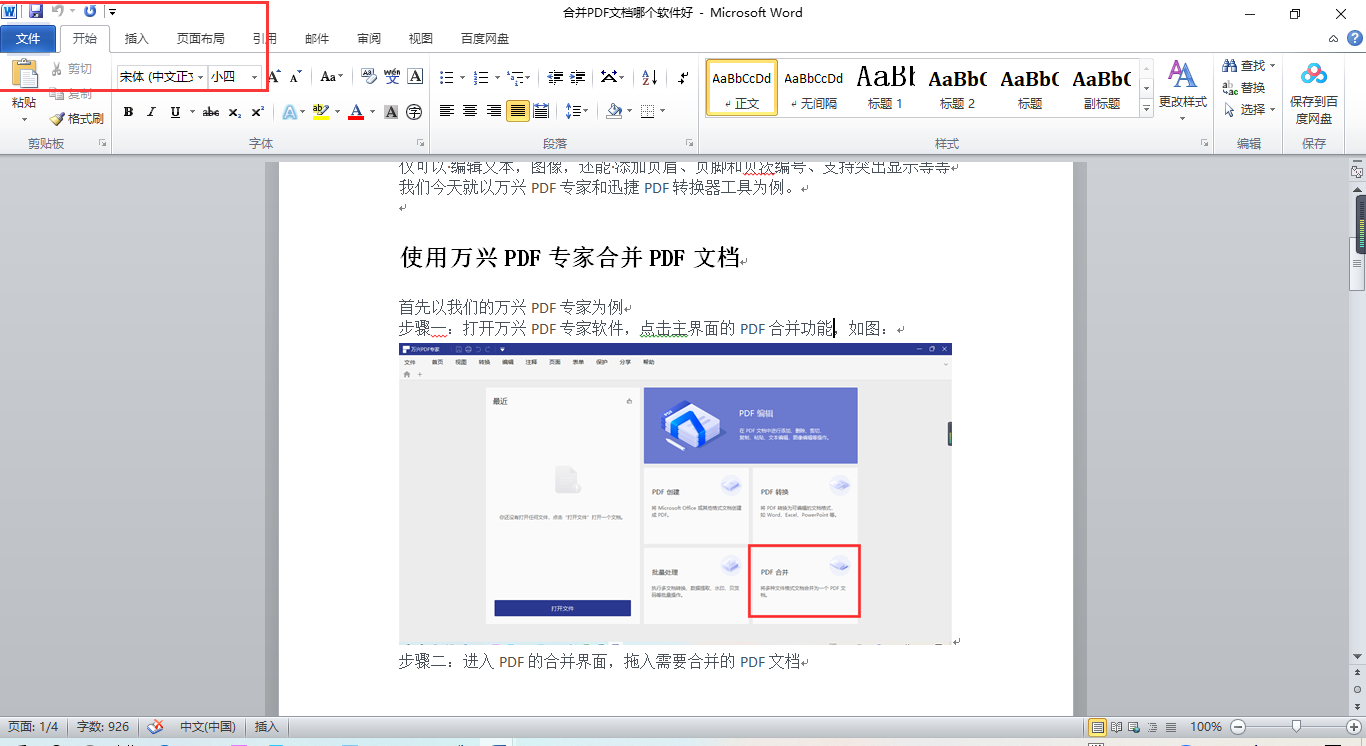Open the font name dropdown 宋体
Viewport: 1366px width, 746px height.
(x=201, y=77)
